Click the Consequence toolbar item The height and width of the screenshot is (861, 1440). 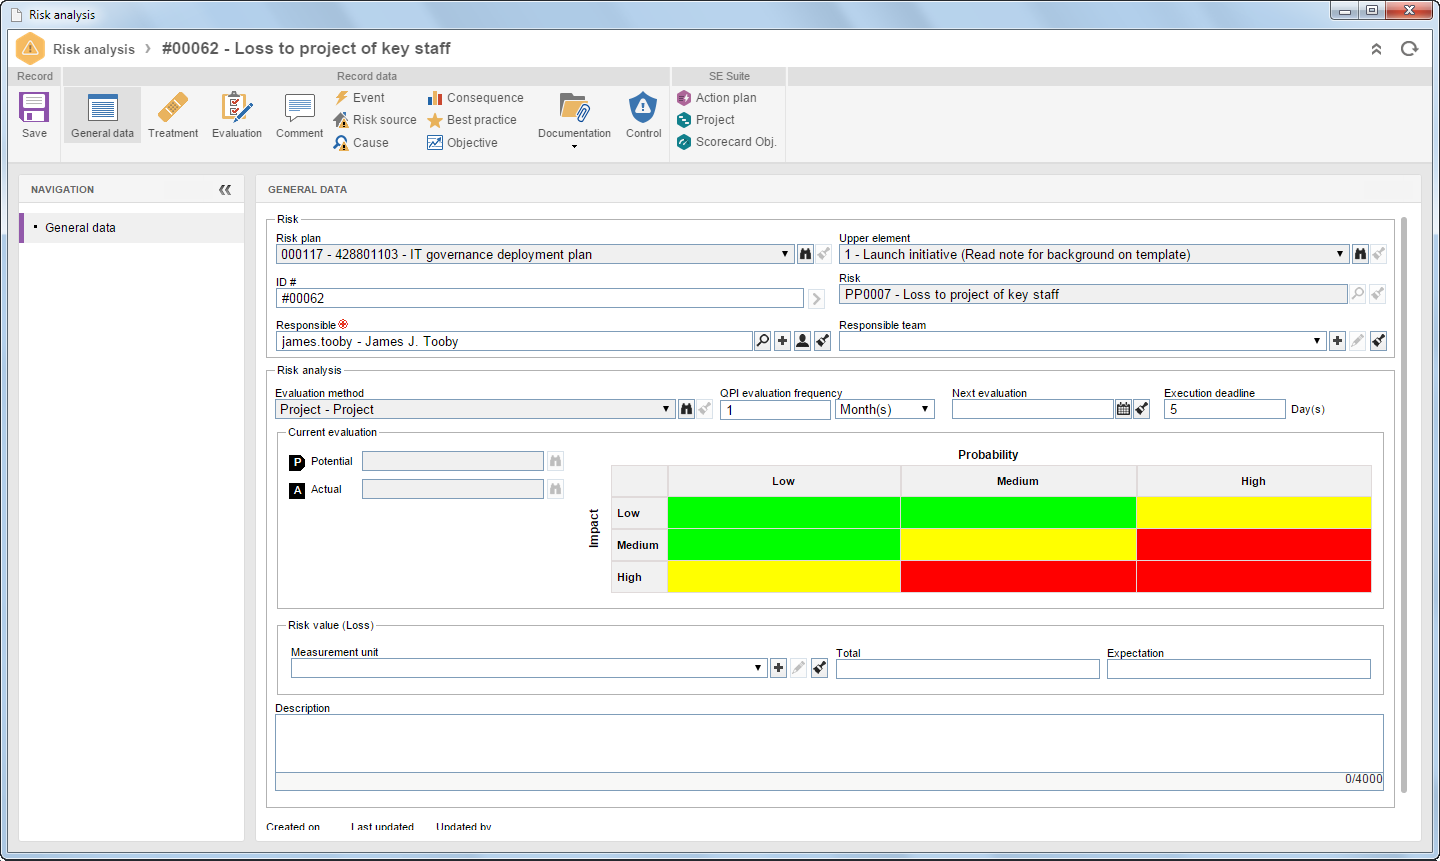point(476,98)
